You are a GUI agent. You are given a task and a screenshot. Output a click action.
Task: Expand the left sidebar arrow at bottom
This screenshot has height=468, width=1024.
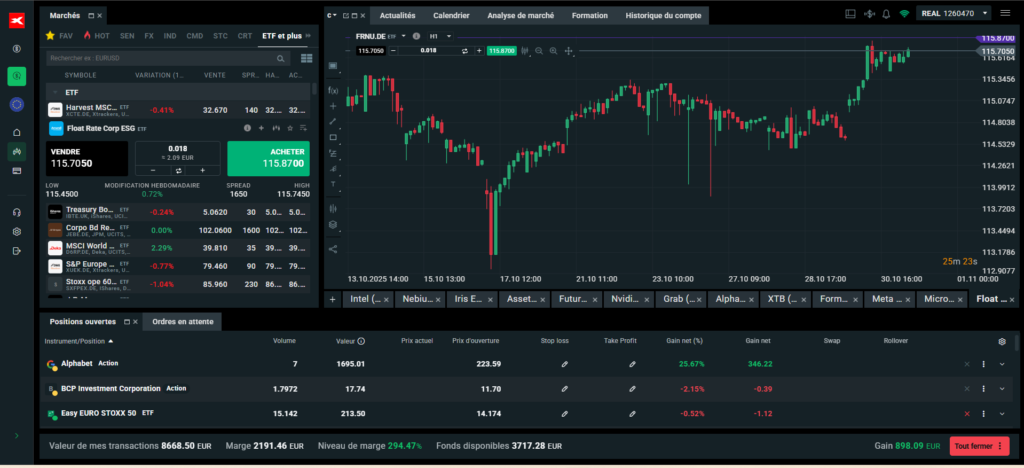click(17, 435)
